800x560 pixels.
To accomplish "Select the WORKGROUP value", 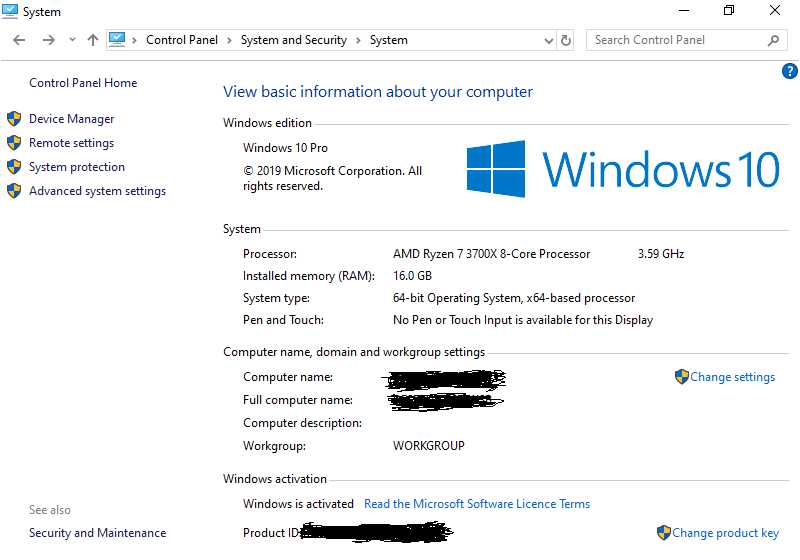I will [429, 446].
